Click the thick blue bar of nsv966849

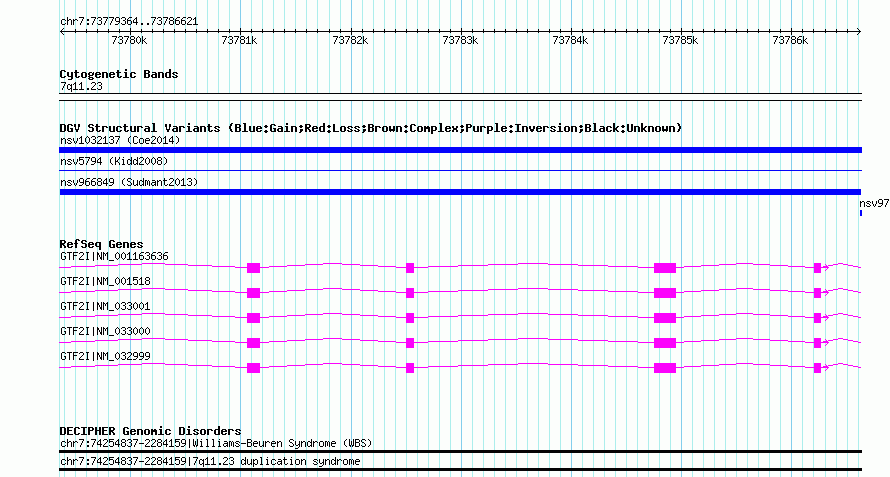click(460, 192)
